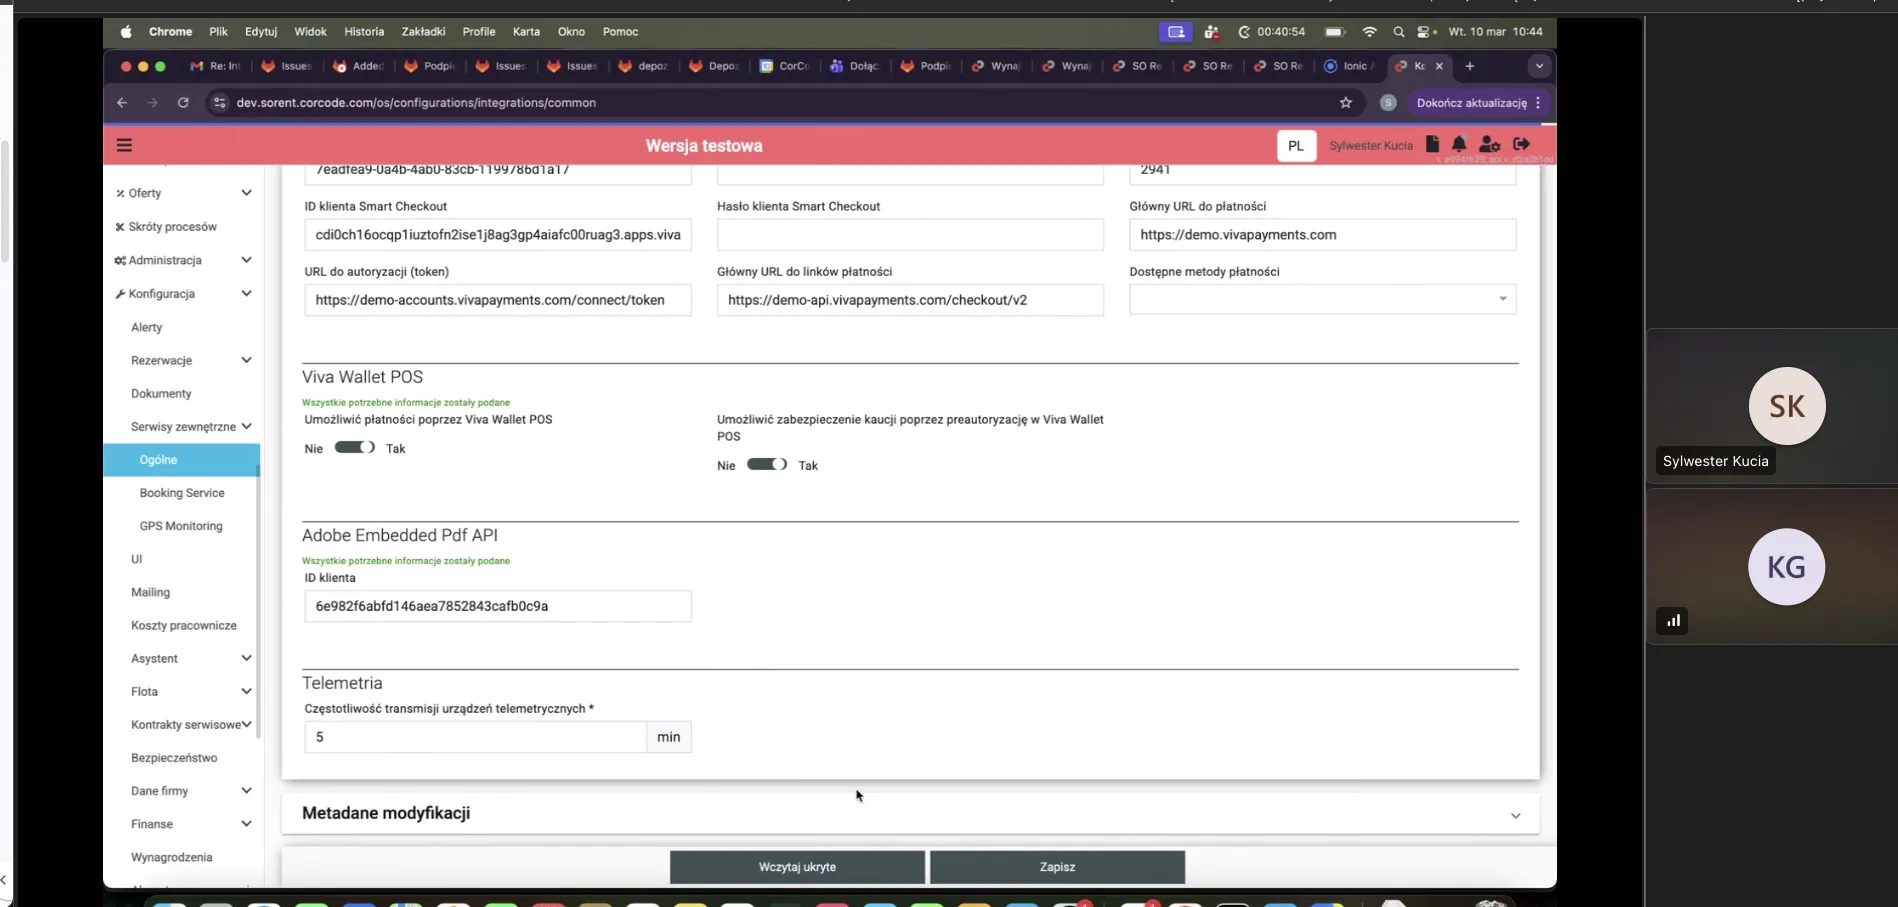Click the Zapisz button

1056,866
